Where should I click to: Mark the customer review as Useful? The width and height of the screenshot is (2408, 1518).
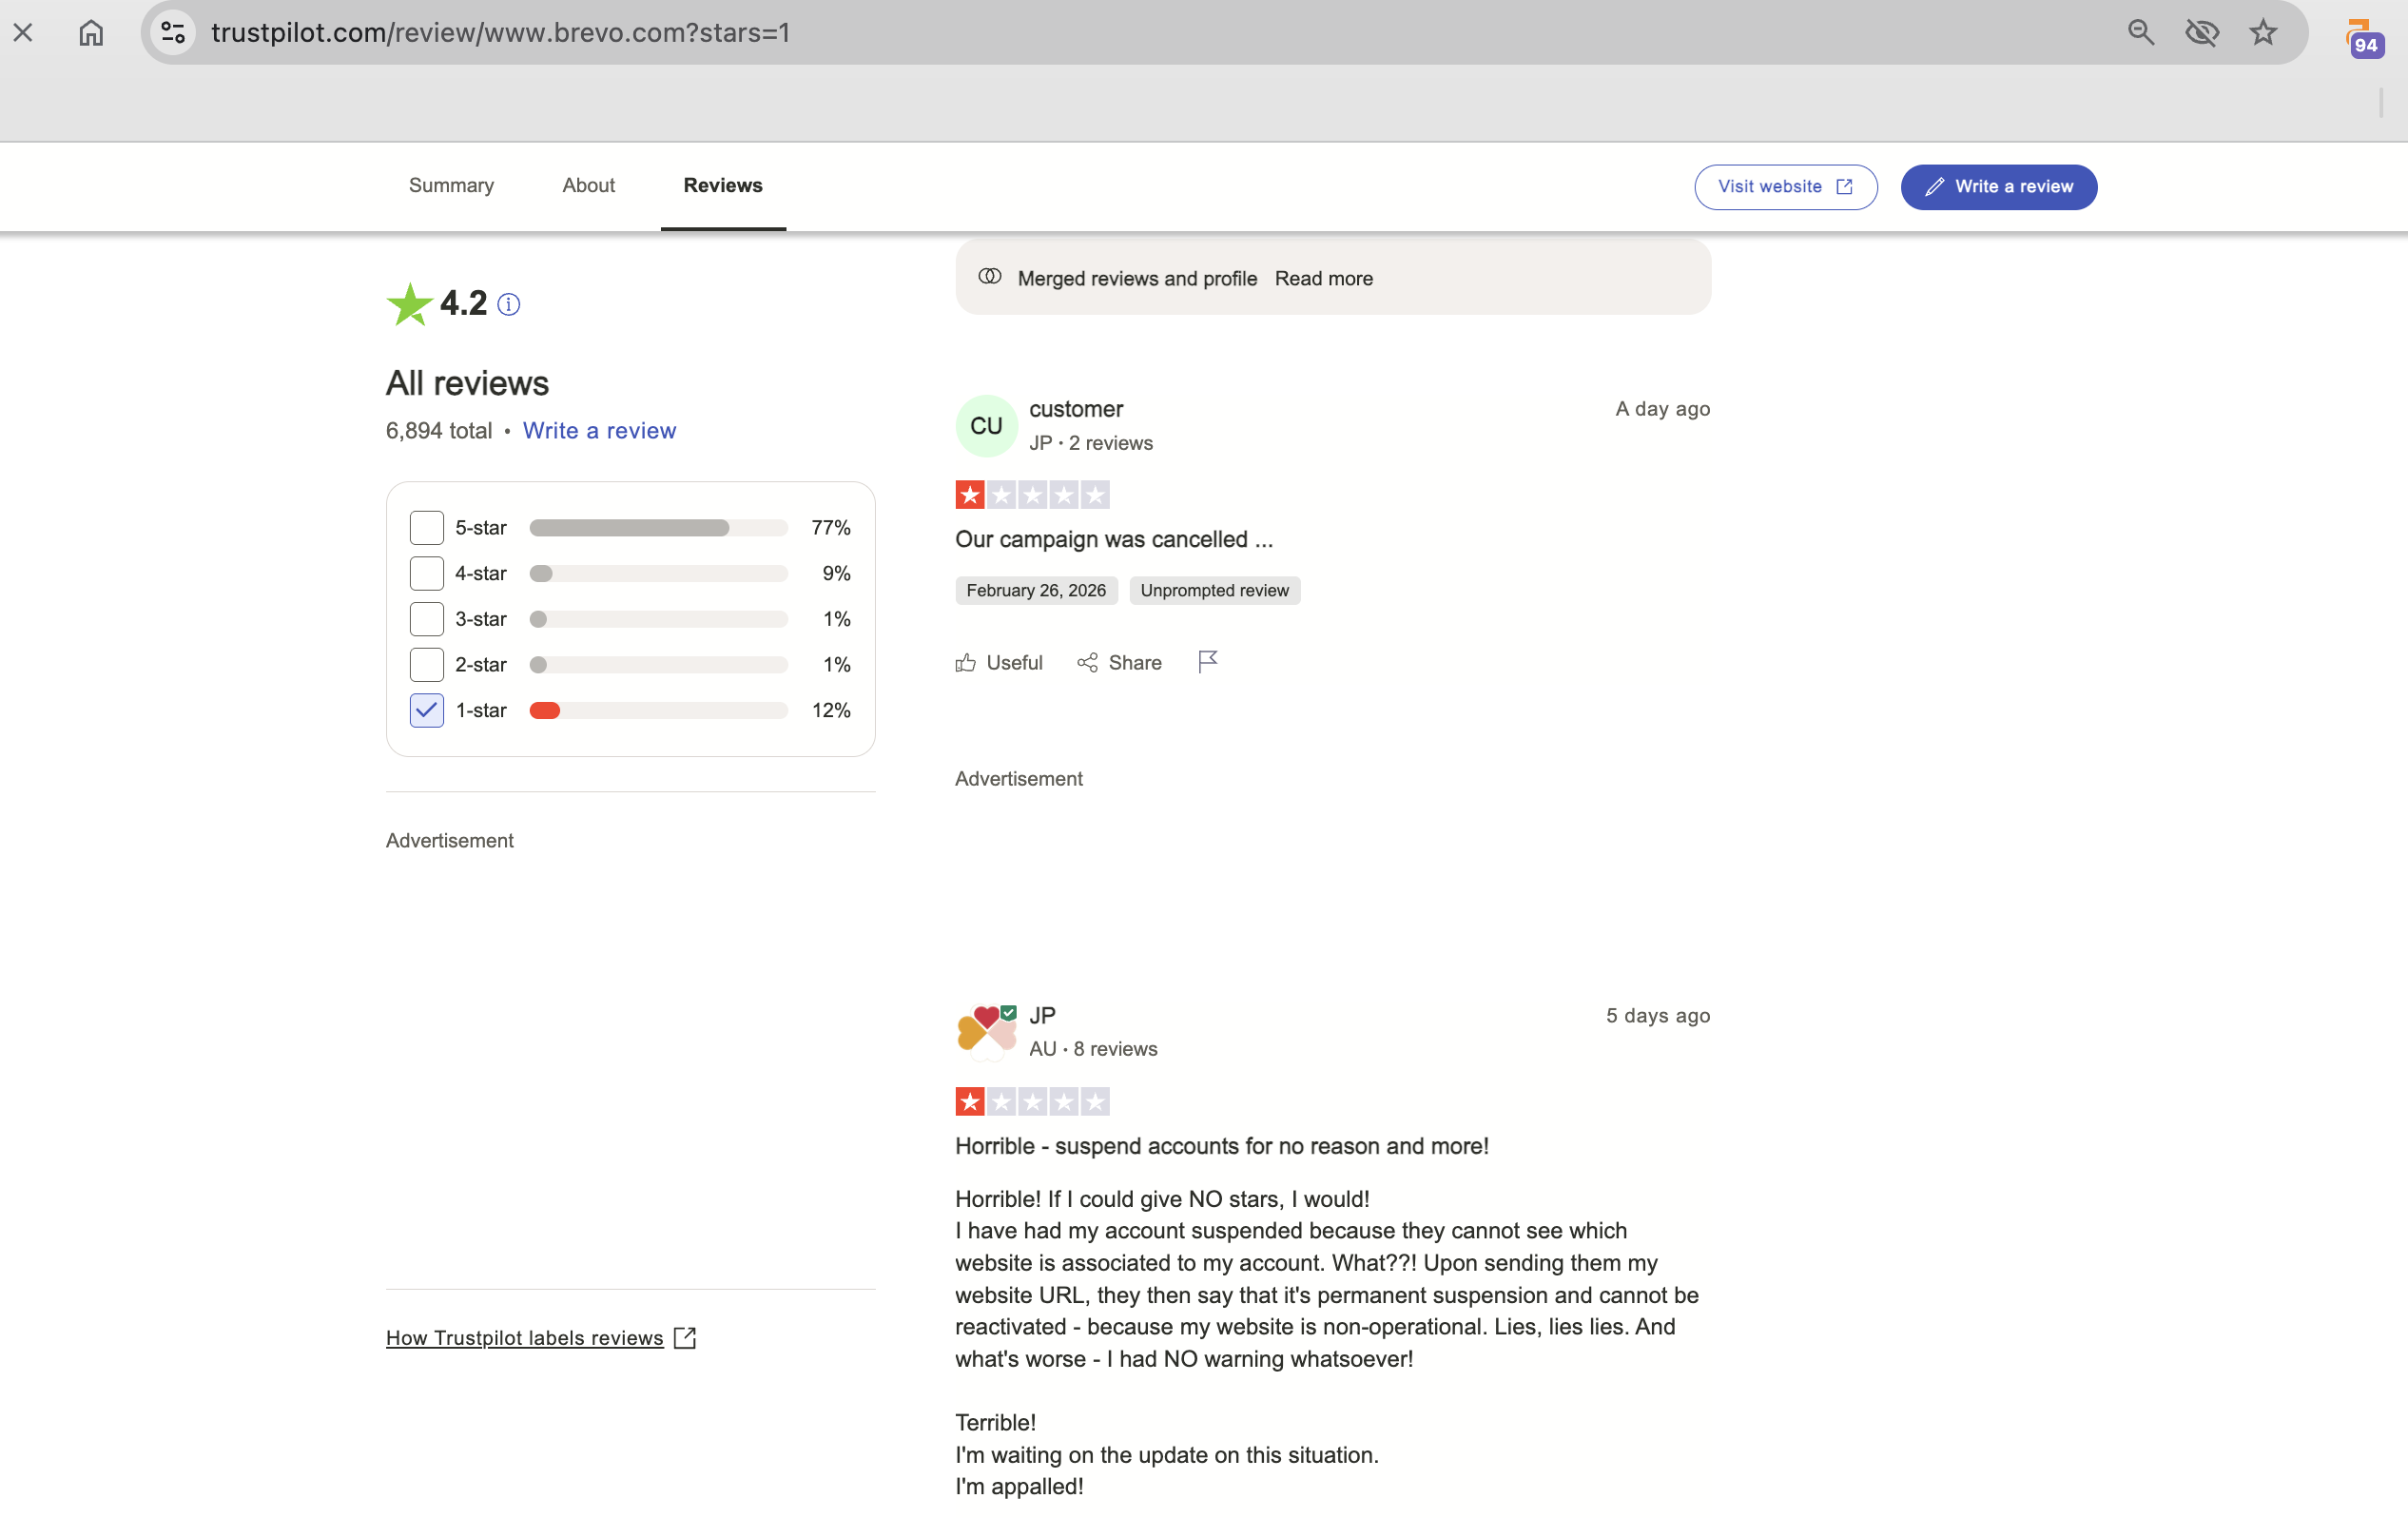998,663
